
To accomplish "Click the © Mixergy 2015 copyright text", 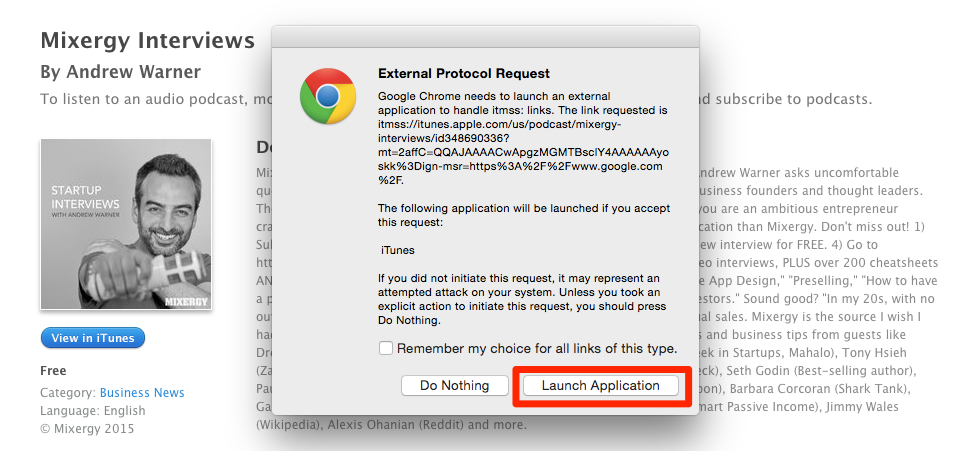I will click(x=87, y=429).
